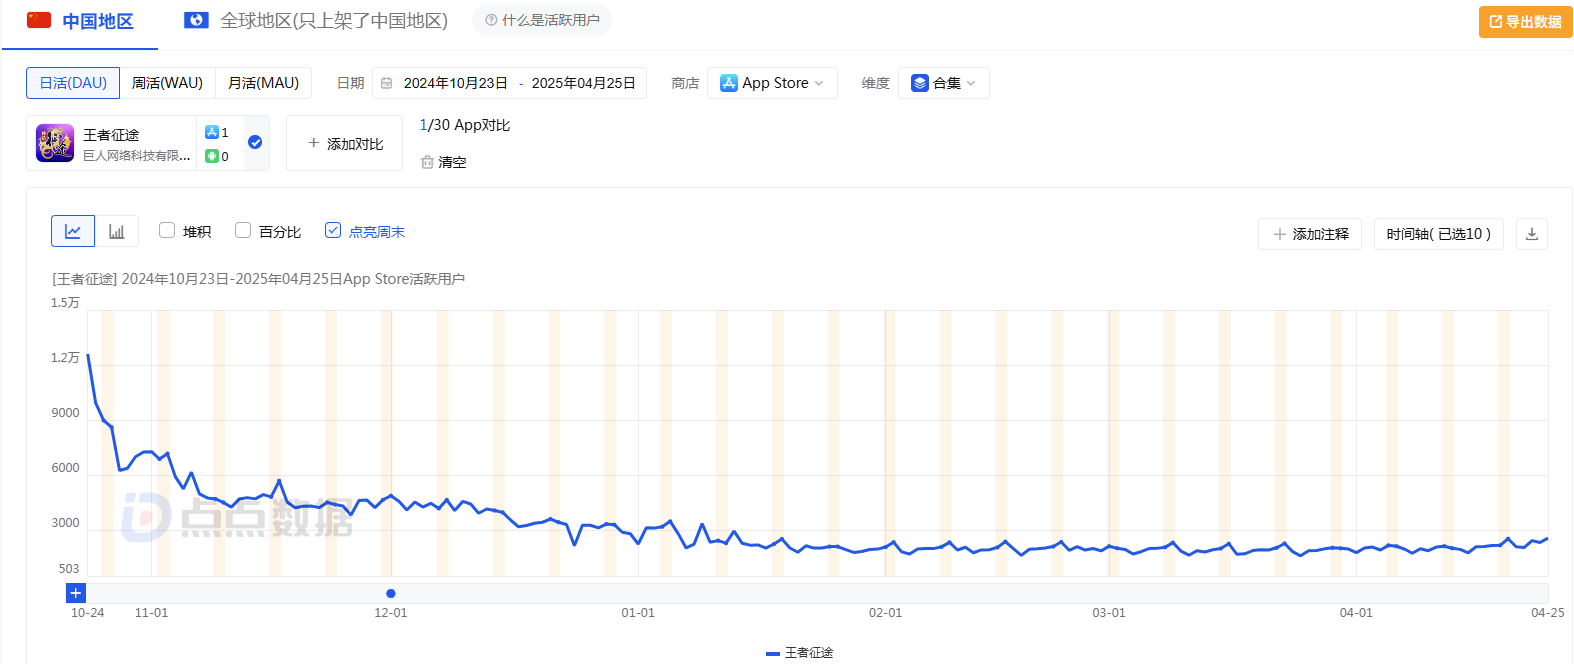The image size is (1574, 664).
Task: Click the download chart icon
Action: click(x=1532, y=234)
